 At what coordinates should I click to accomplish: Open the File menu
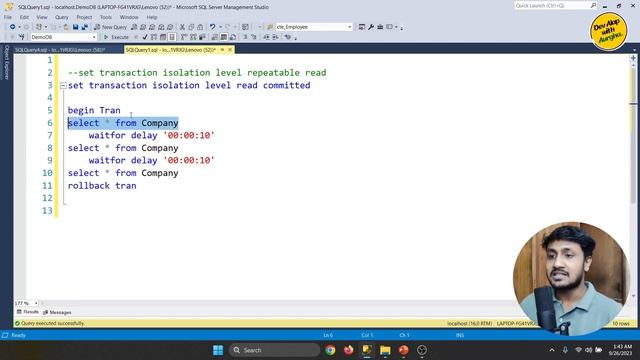[x=8, y=17]
